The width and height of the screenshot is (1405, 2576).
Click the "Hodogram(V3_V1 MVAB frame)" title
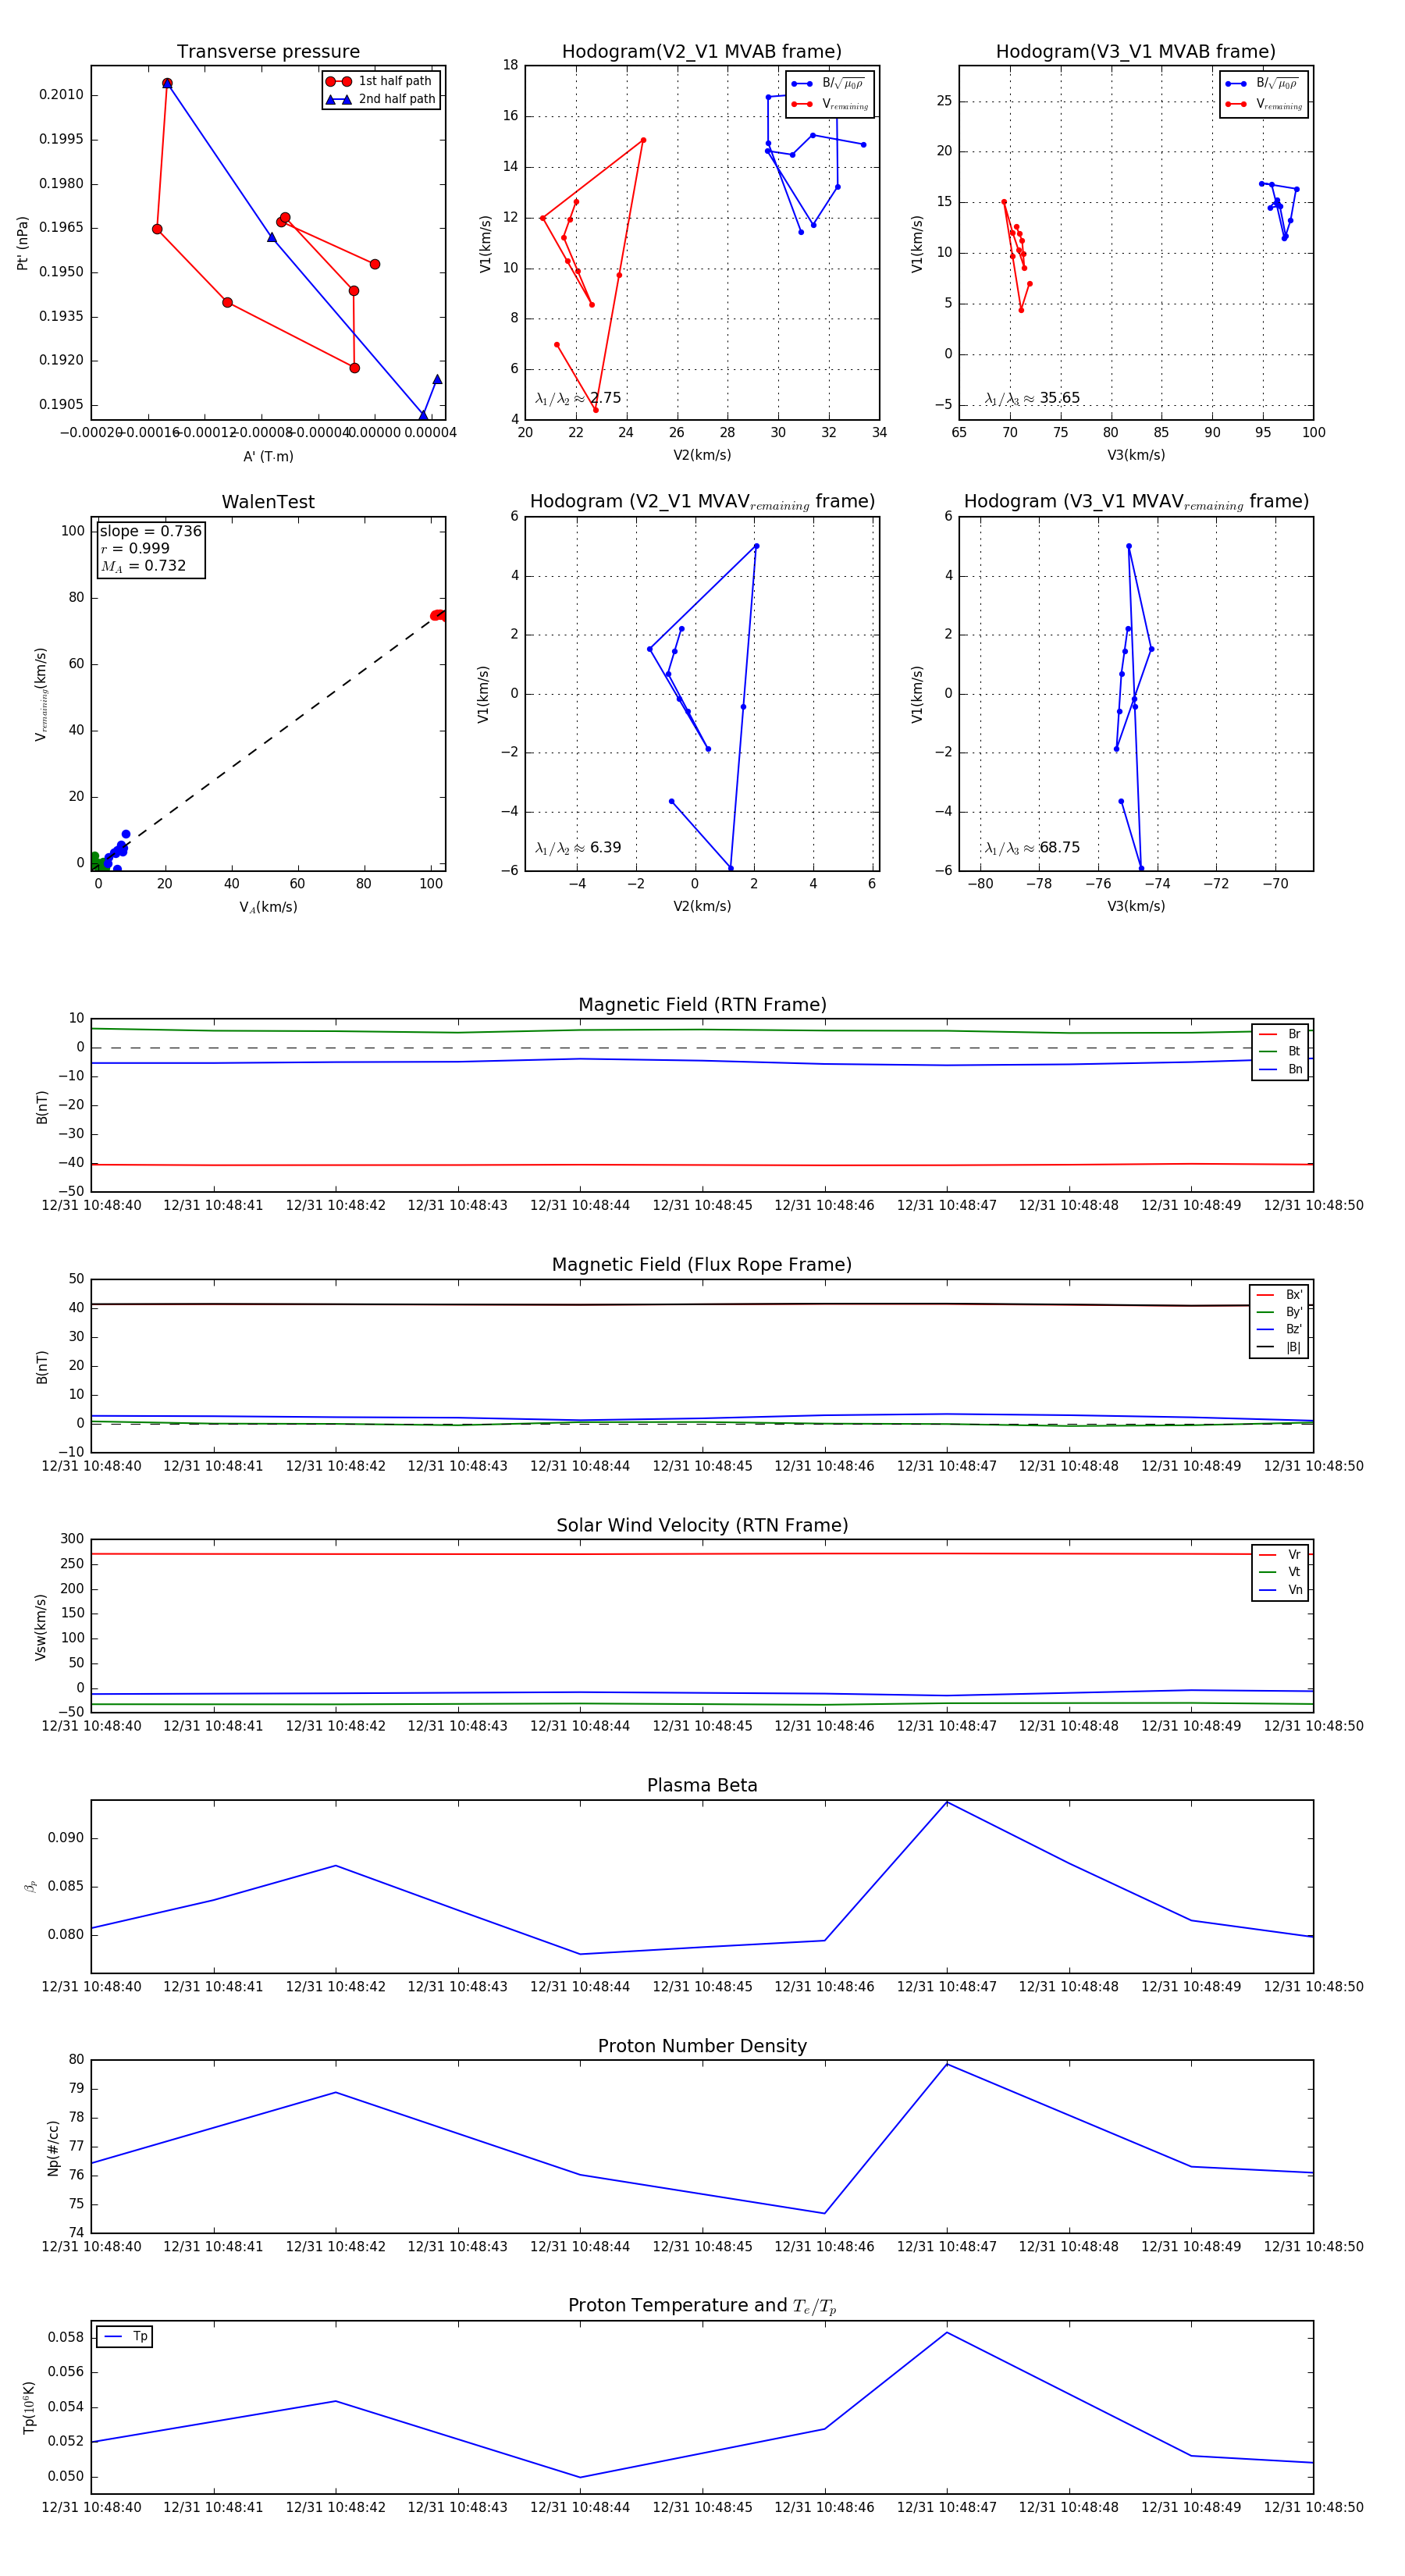[x=1136, y=52]
